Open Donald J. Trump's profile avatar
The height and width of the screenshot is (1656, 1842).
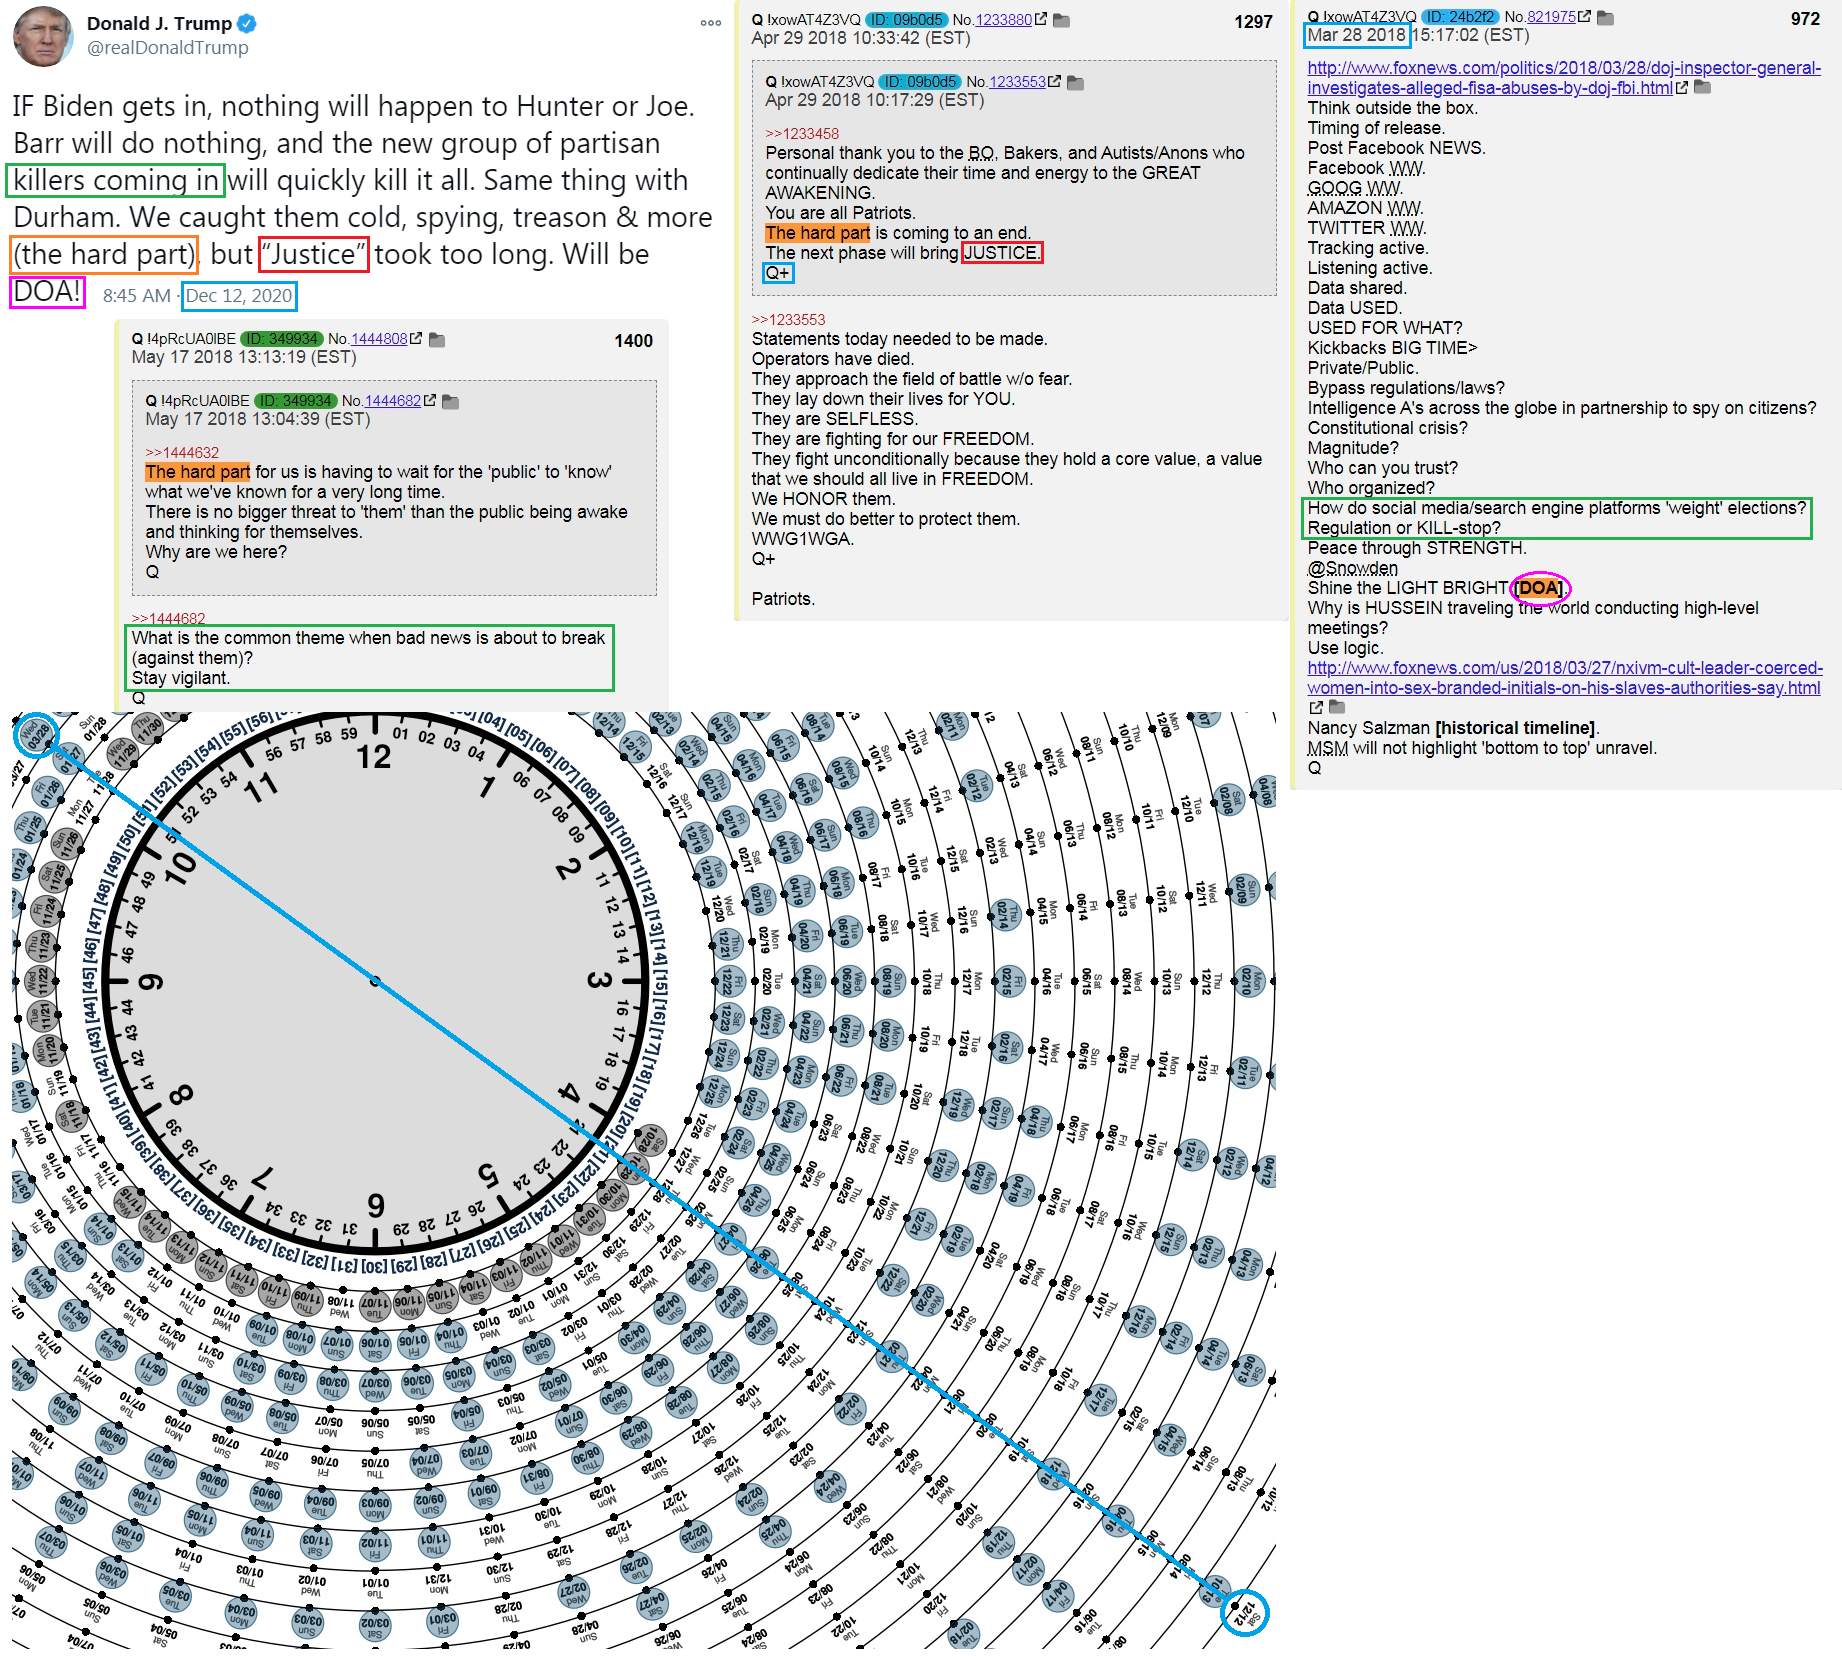click(x=43, y=36)
